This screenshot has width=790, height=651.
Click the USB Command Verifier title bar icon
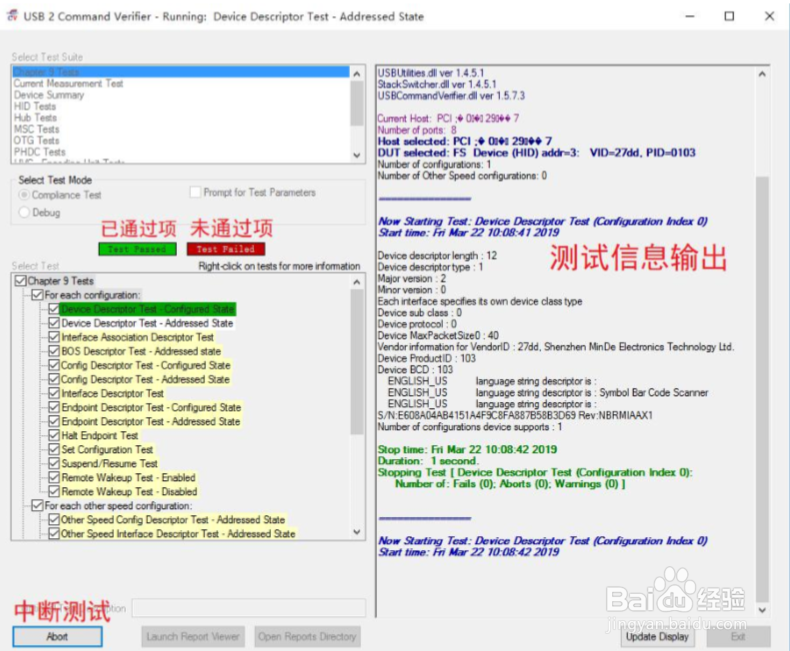12,16
